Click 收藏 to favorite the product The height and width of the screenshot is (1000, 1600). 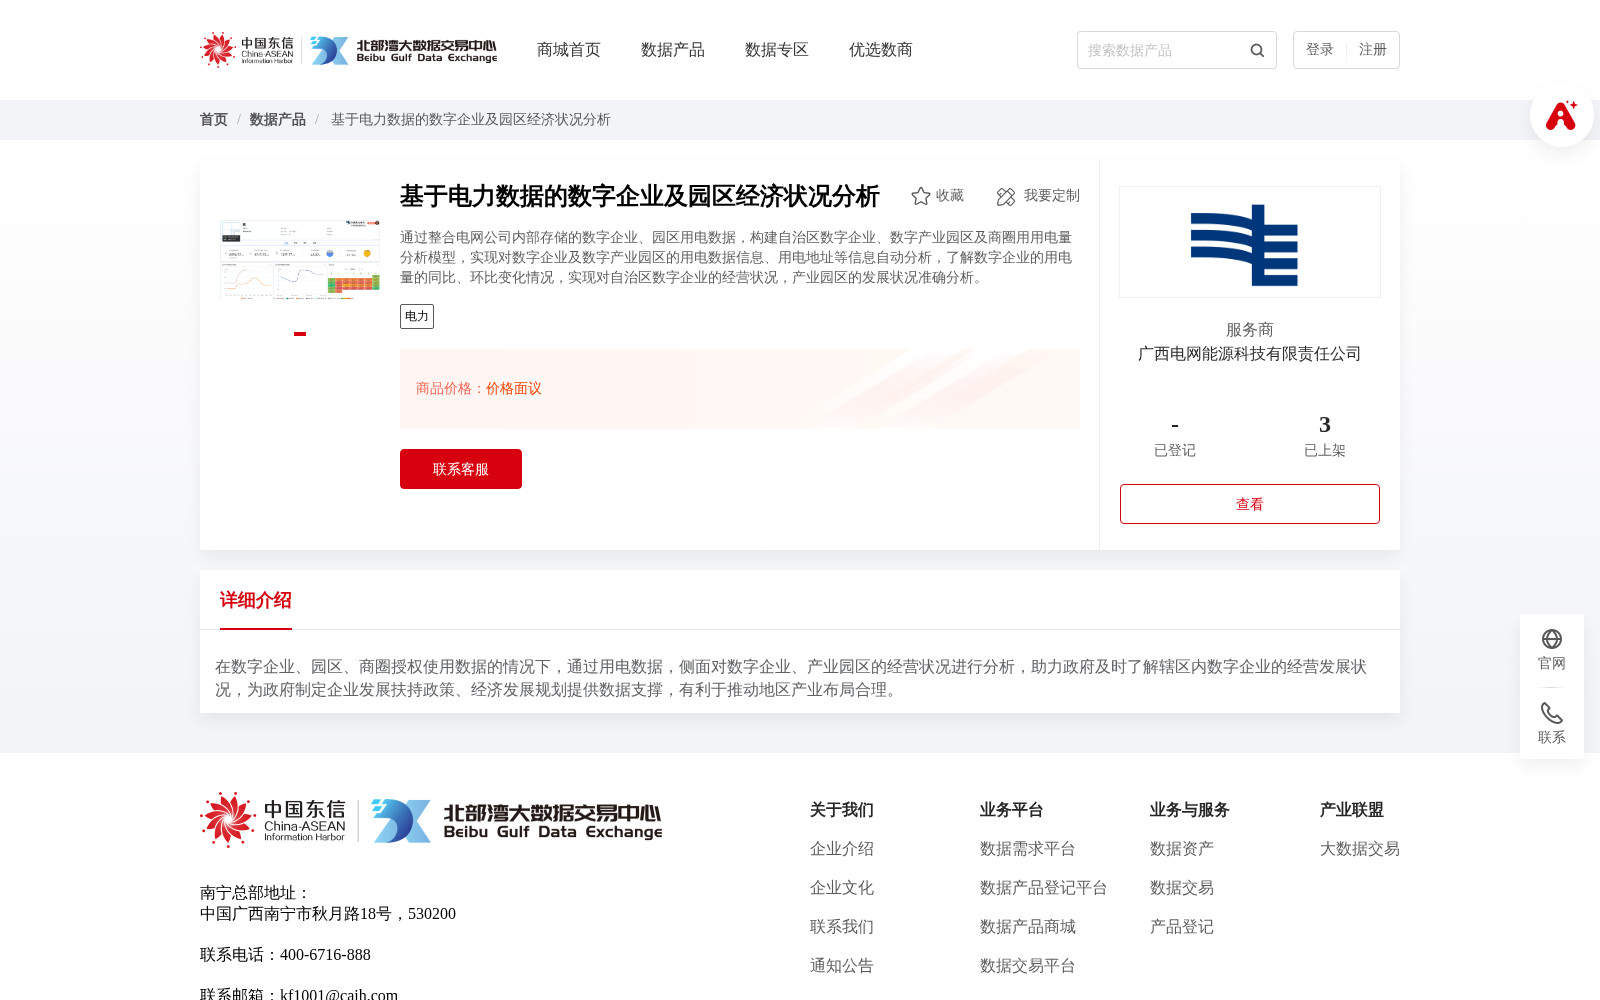click(950, 196)
